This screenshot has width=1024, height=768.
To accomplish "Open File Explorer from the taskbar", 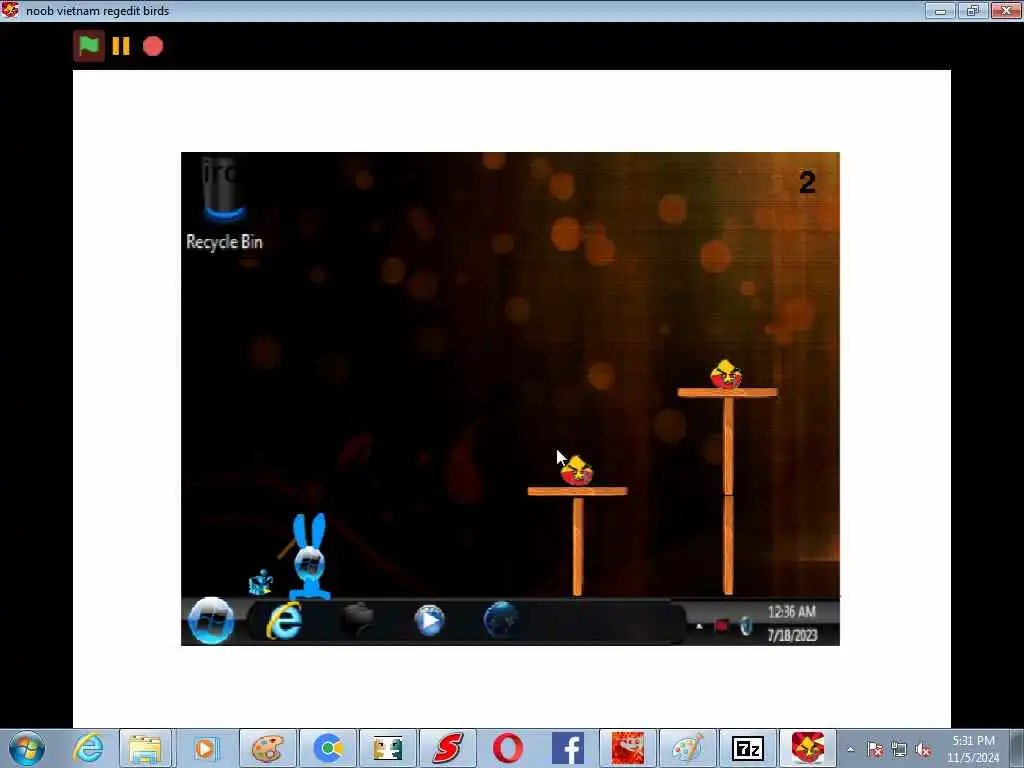I will coord(146,748).
